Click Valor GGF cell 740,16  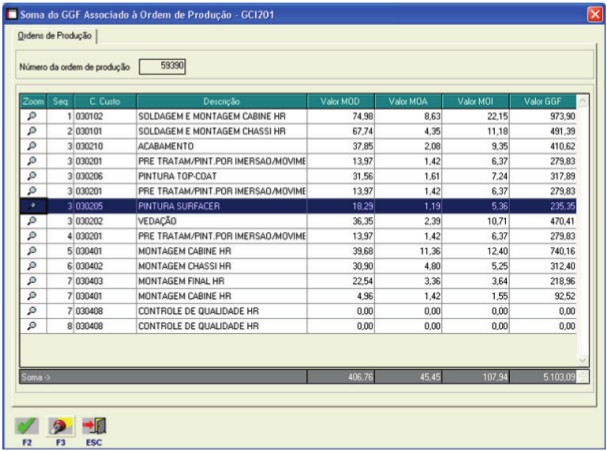[543, 251]
